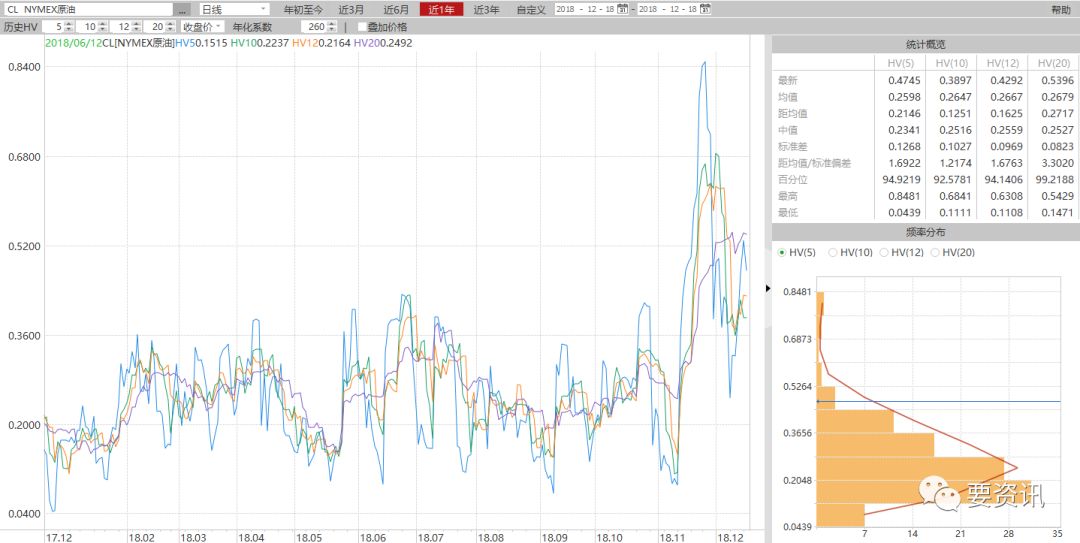Click the 2018/06/12 date in legend
The height and width of the screenshot is (543, 1080).
click(x=73, y=43)
